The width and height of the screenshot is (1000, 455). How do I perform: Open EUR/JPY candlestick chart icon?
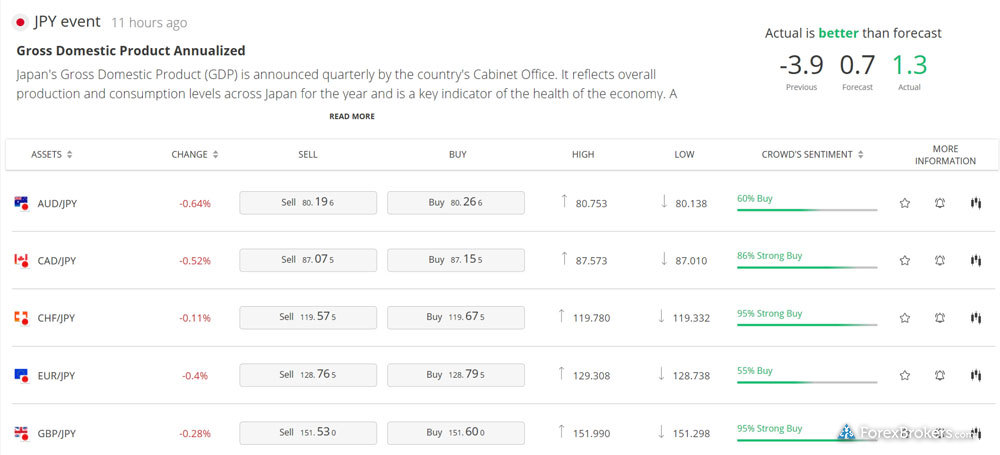click(975, 375)
